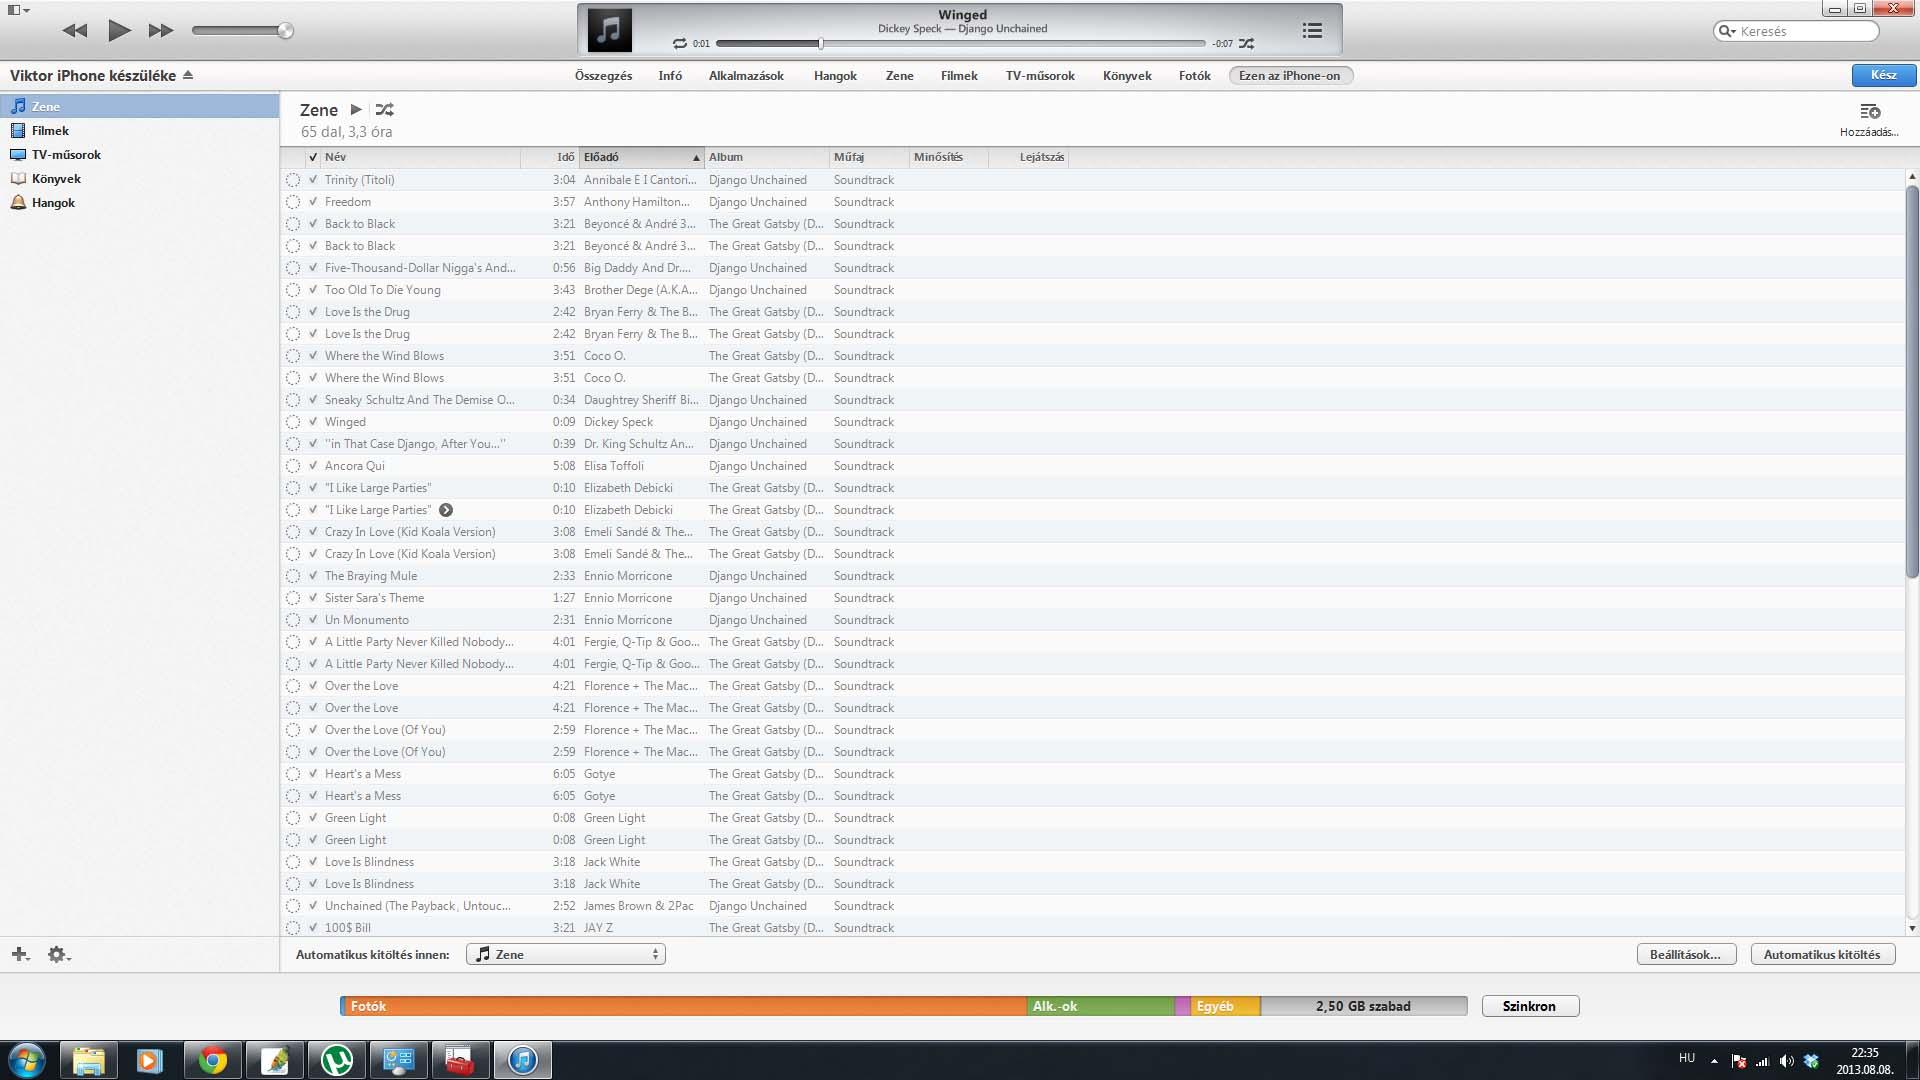Click the previous track rewind button
This screenshot has height=1080, width=1920.
click(x=74, y=31)
